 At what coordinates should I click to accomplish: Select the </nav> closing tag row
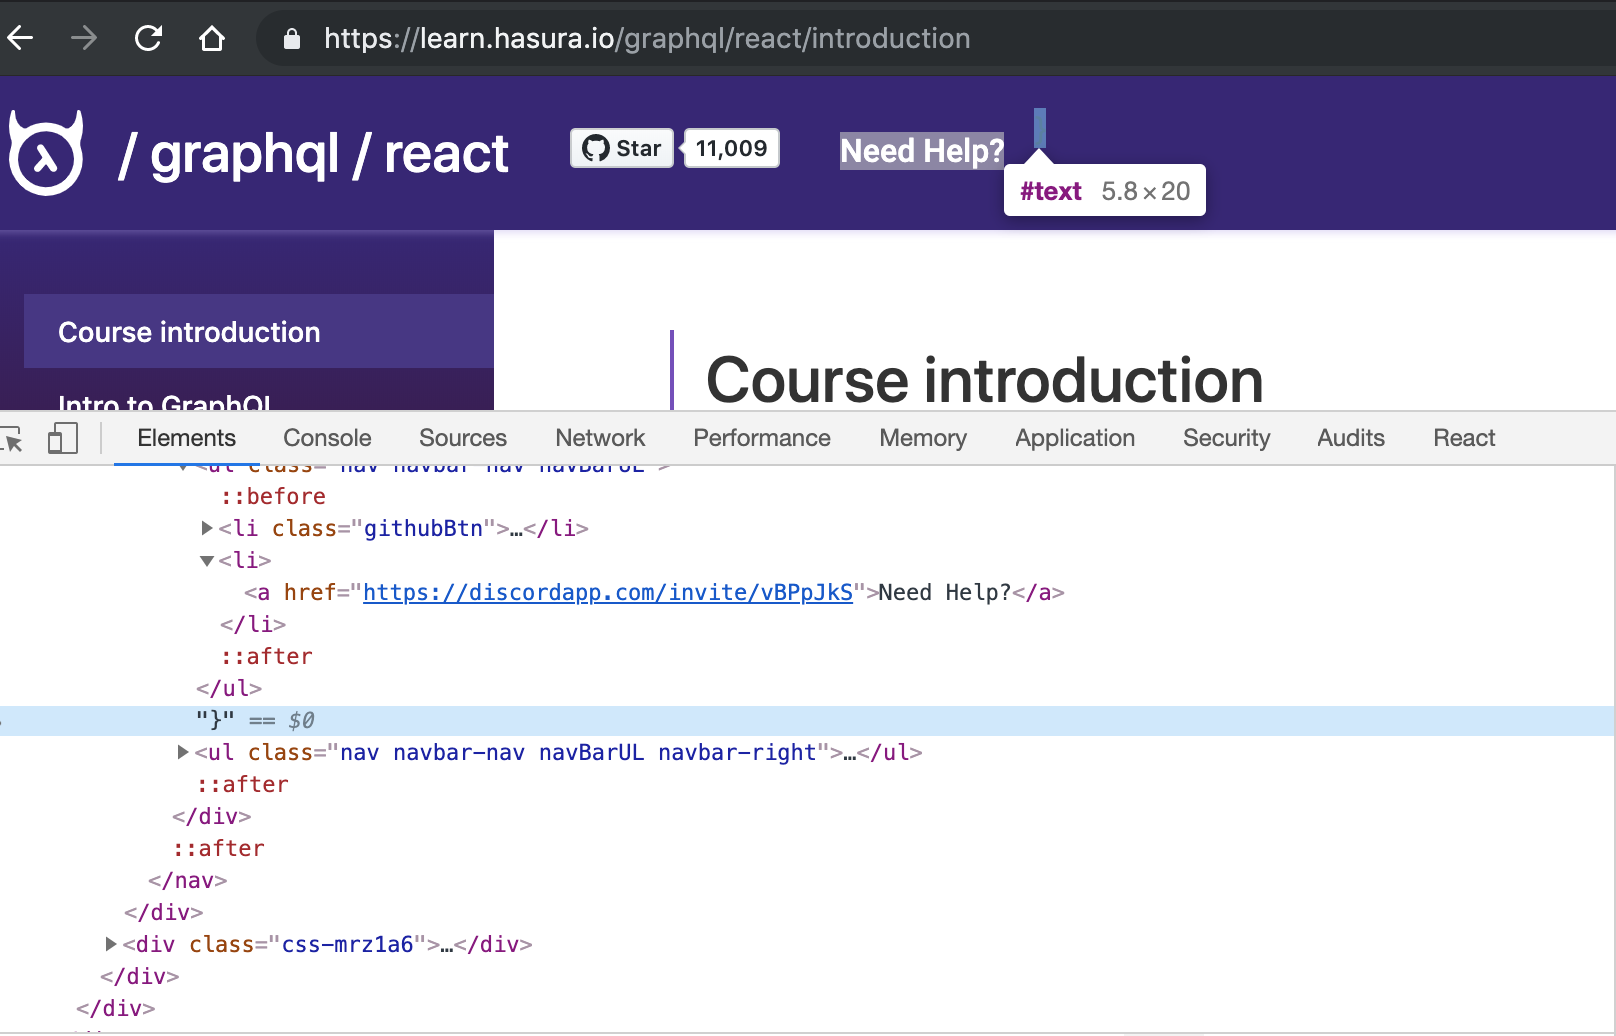click(x=808, y=880)
